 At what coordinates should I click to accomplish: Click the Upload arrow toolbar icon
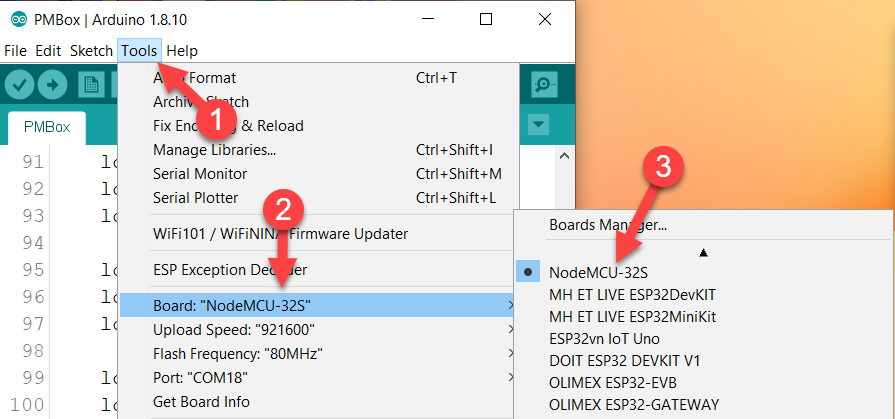tap(53, 85)
